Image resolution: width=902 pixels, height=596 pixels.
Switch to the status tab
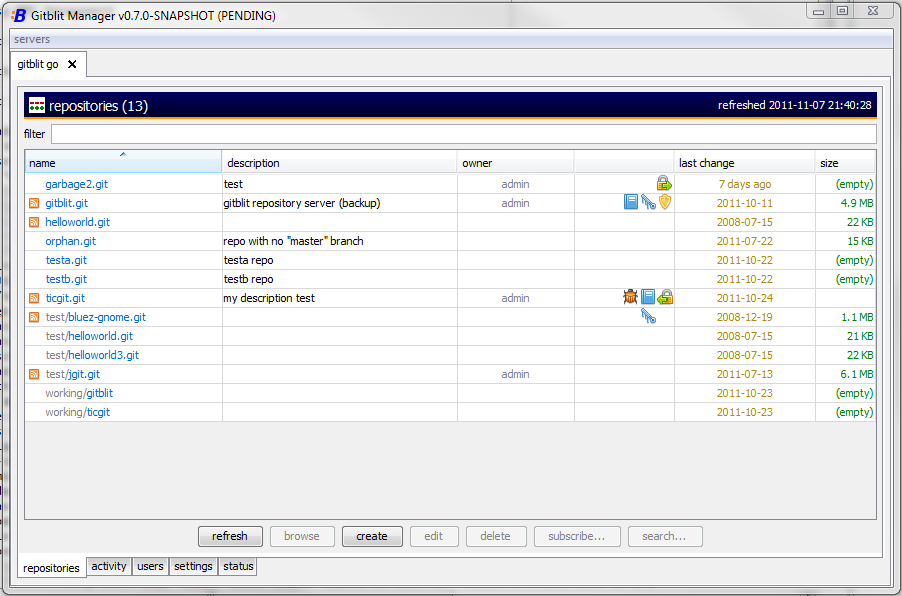[238, 566]
